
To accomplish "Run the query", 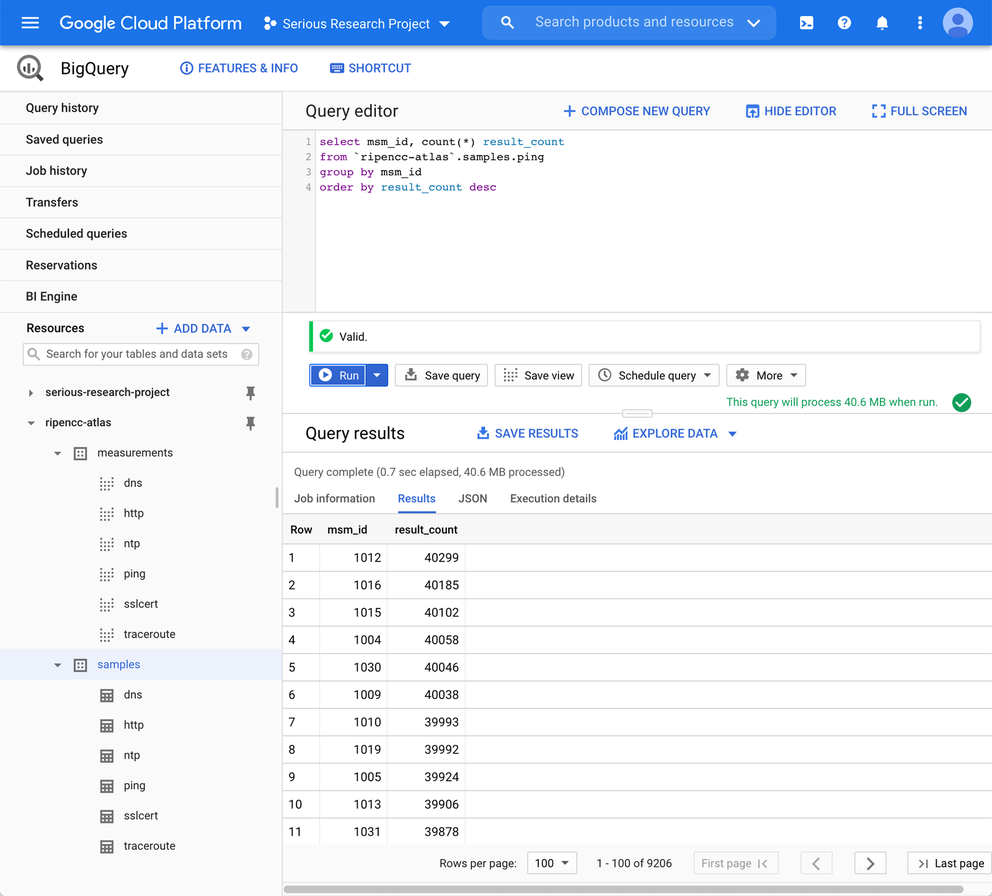I will tap(338, 375).
